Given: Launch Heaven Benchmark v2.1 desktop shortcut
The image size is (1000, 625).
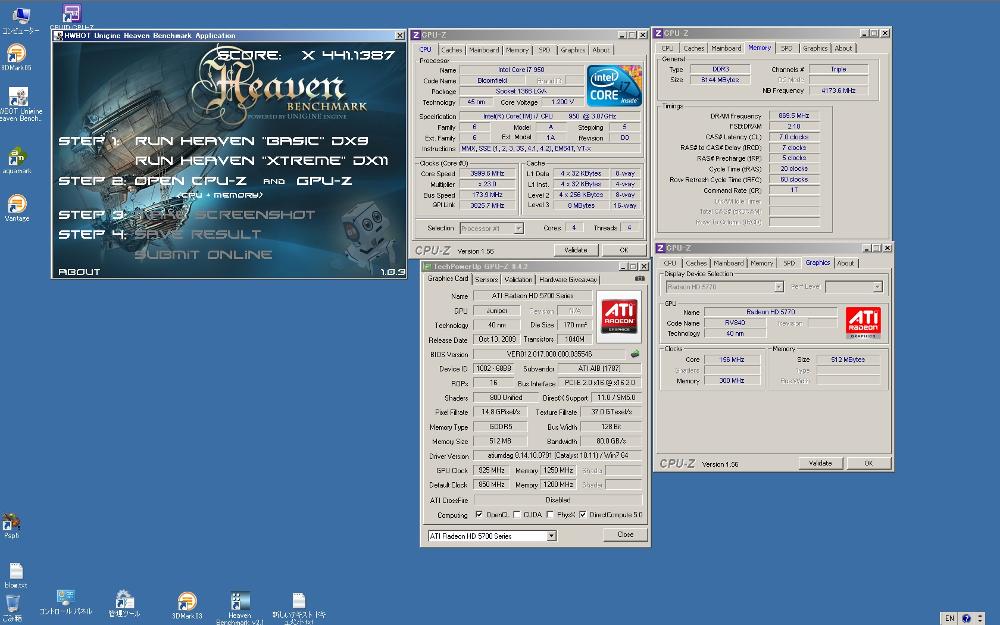Looking at the screenshot, I should 240,608.
